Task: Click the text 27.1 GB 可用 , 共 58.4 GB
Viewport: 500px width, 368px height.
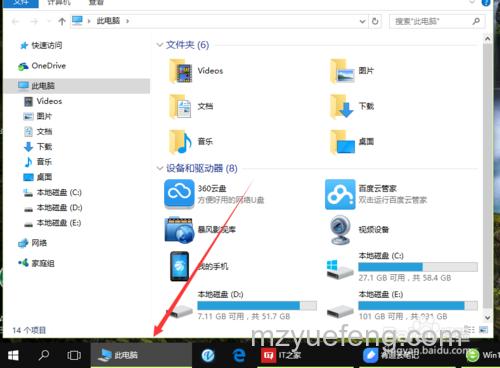Action: [405, 278]
